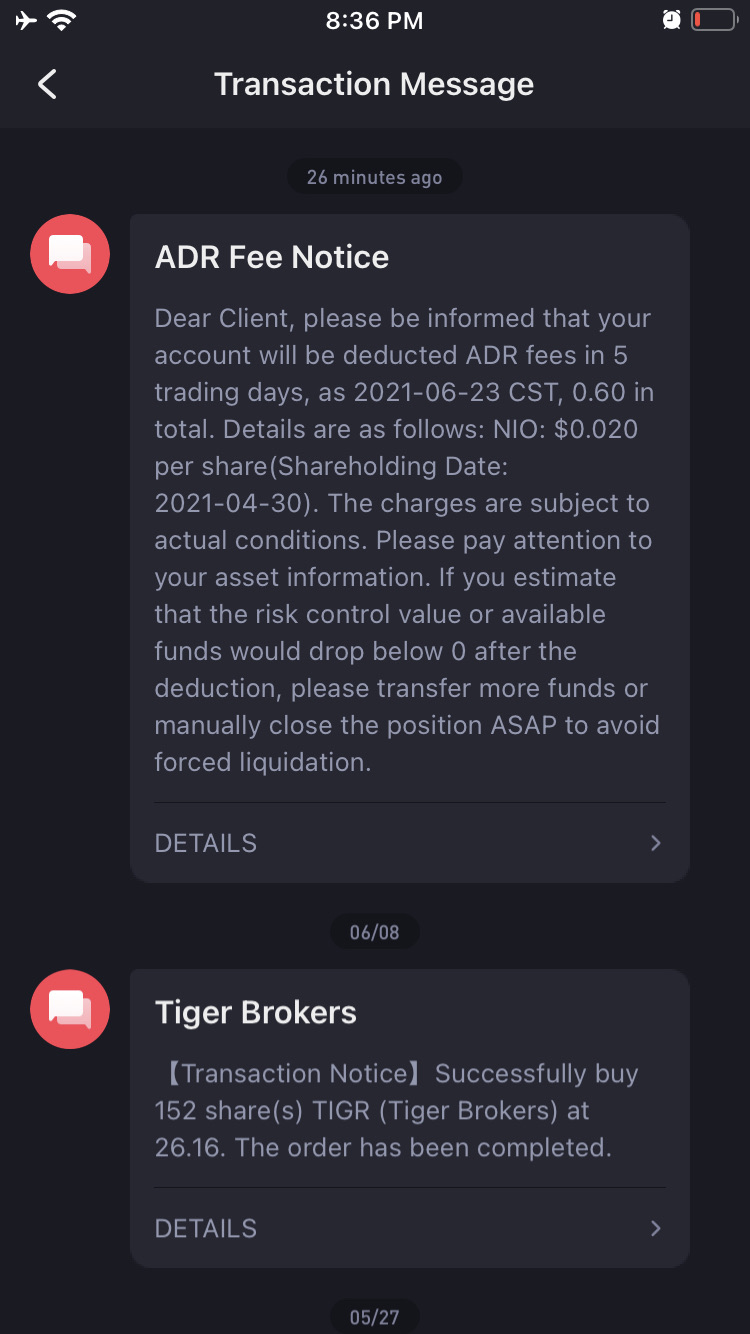The width and height of the screenshot is (750, 1334).
Task: Tap the battery indicator icon
Action: pos(714,20)
